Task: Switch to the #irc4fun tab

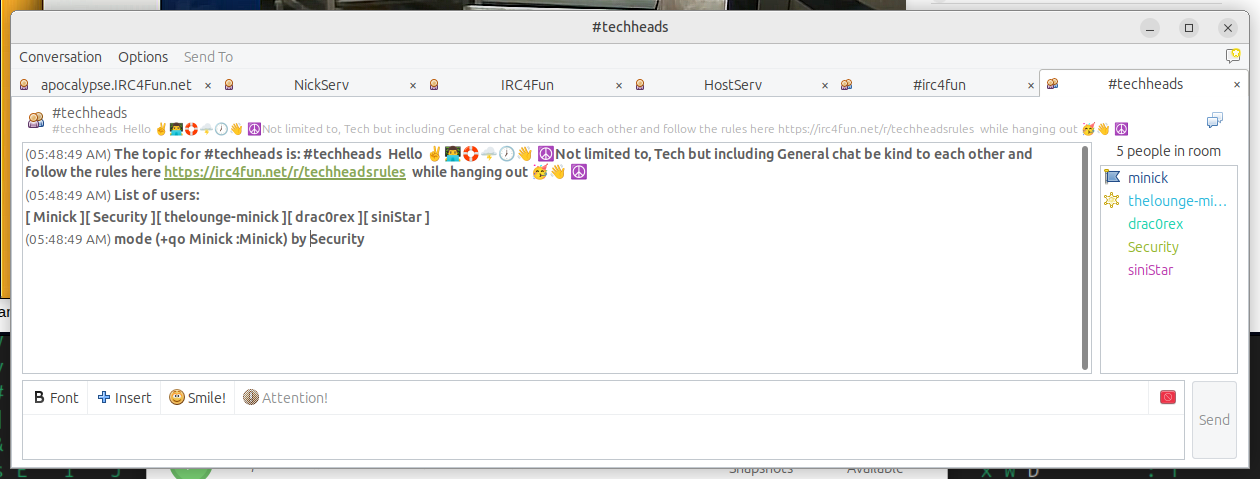Action: (x=939, y=85)
